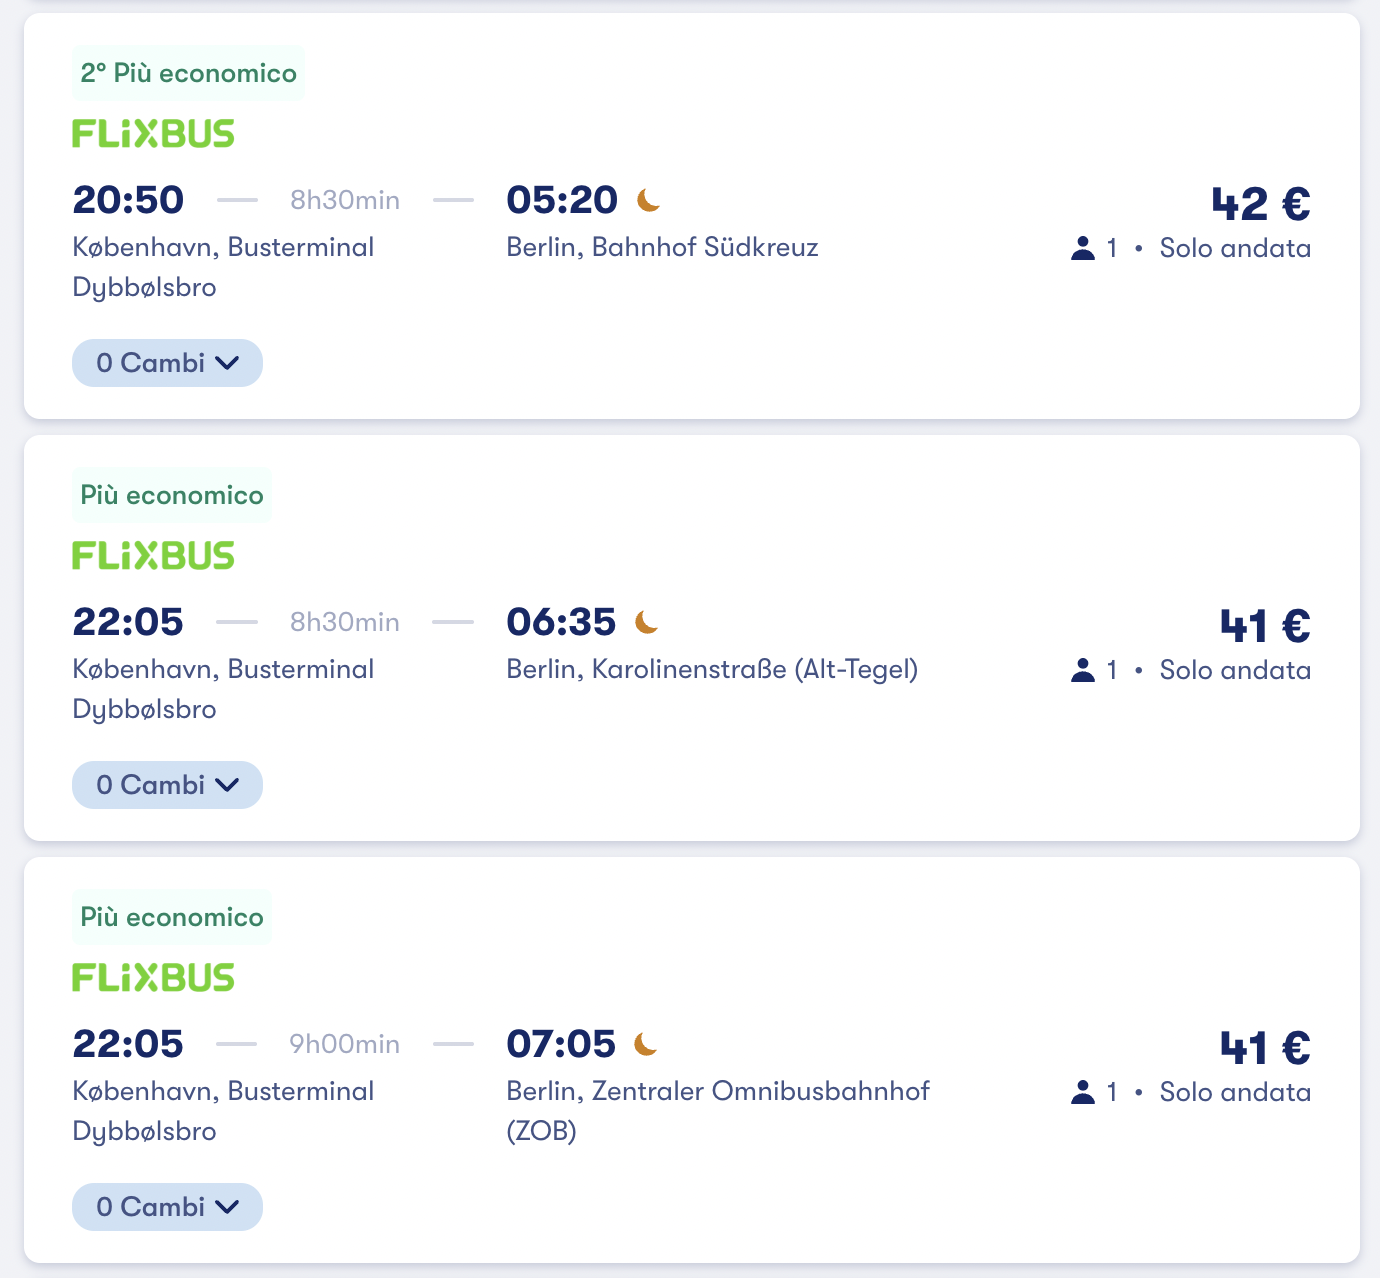Click night moon icon beside 06:35
This screenshot has height=1278, width=1380.
point(647,622)
